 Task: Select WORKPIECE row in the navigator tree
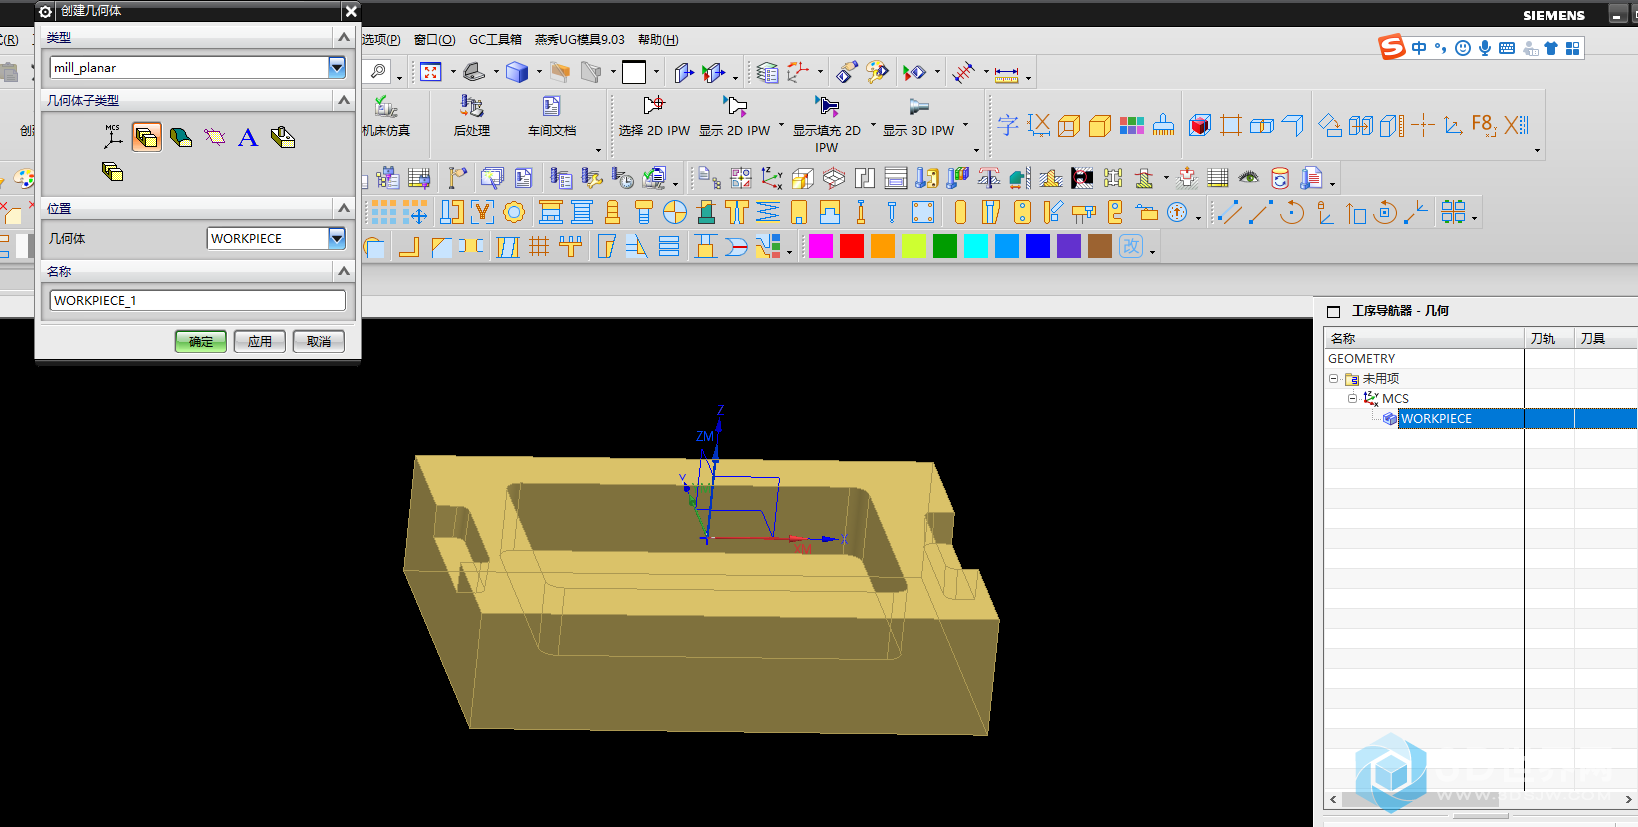1480,418
